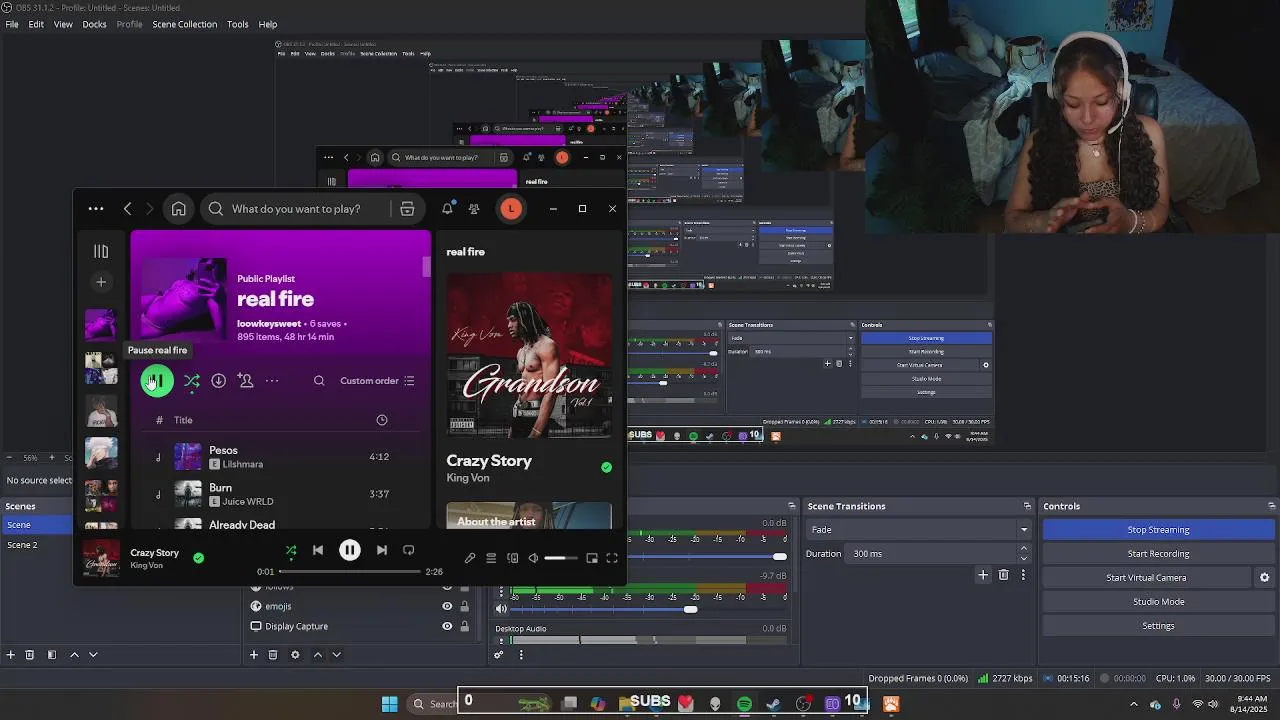Image resolution: width=1280 pixels, height=720 pixels.
Task: Invite collaborators to the real fire playlist
Action: [x=245, y=381]
